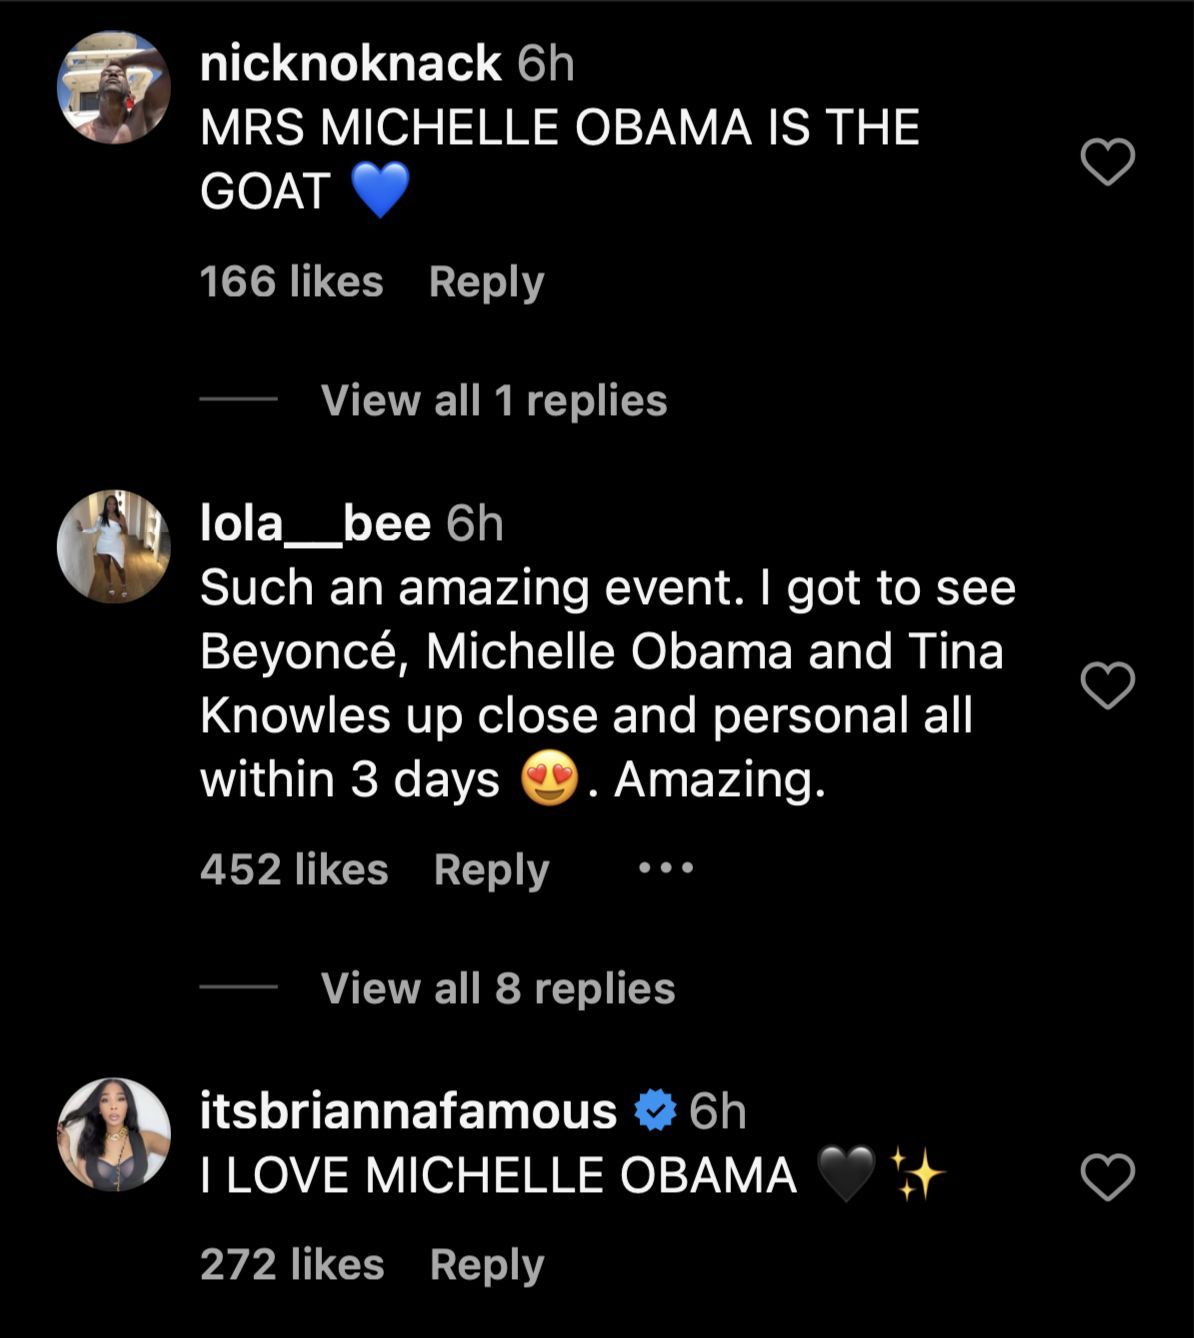The image size is (1194, 1338).
Task: Open the three-dot options on lola__bee's comment
Action: point(666,868)
